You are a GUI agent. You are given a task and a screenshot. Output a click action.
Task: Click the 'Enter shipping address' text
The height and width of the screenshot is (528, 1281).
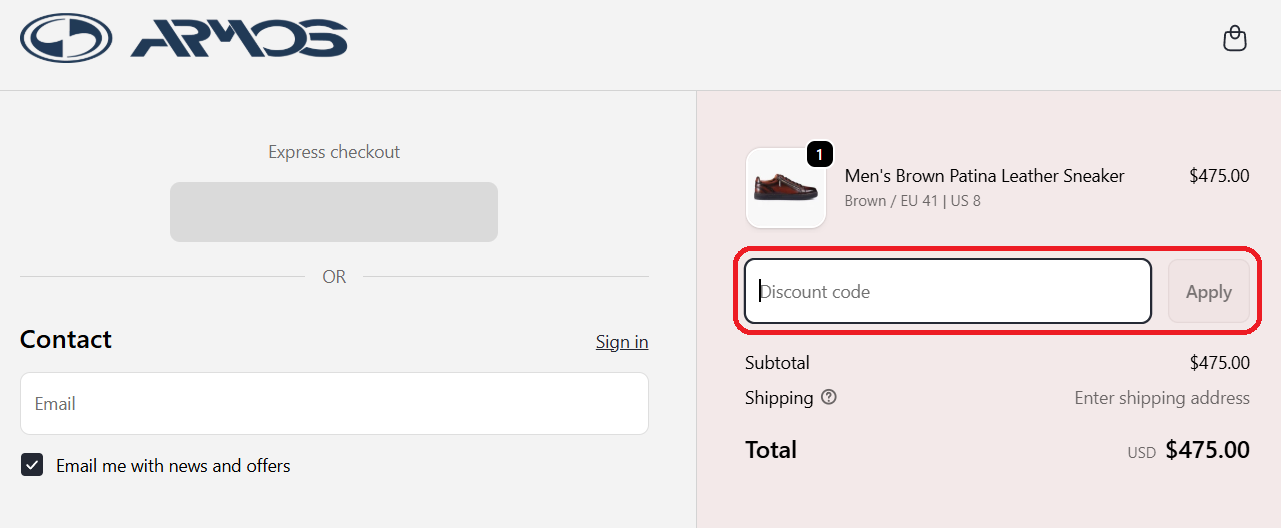pos(1161,398)
